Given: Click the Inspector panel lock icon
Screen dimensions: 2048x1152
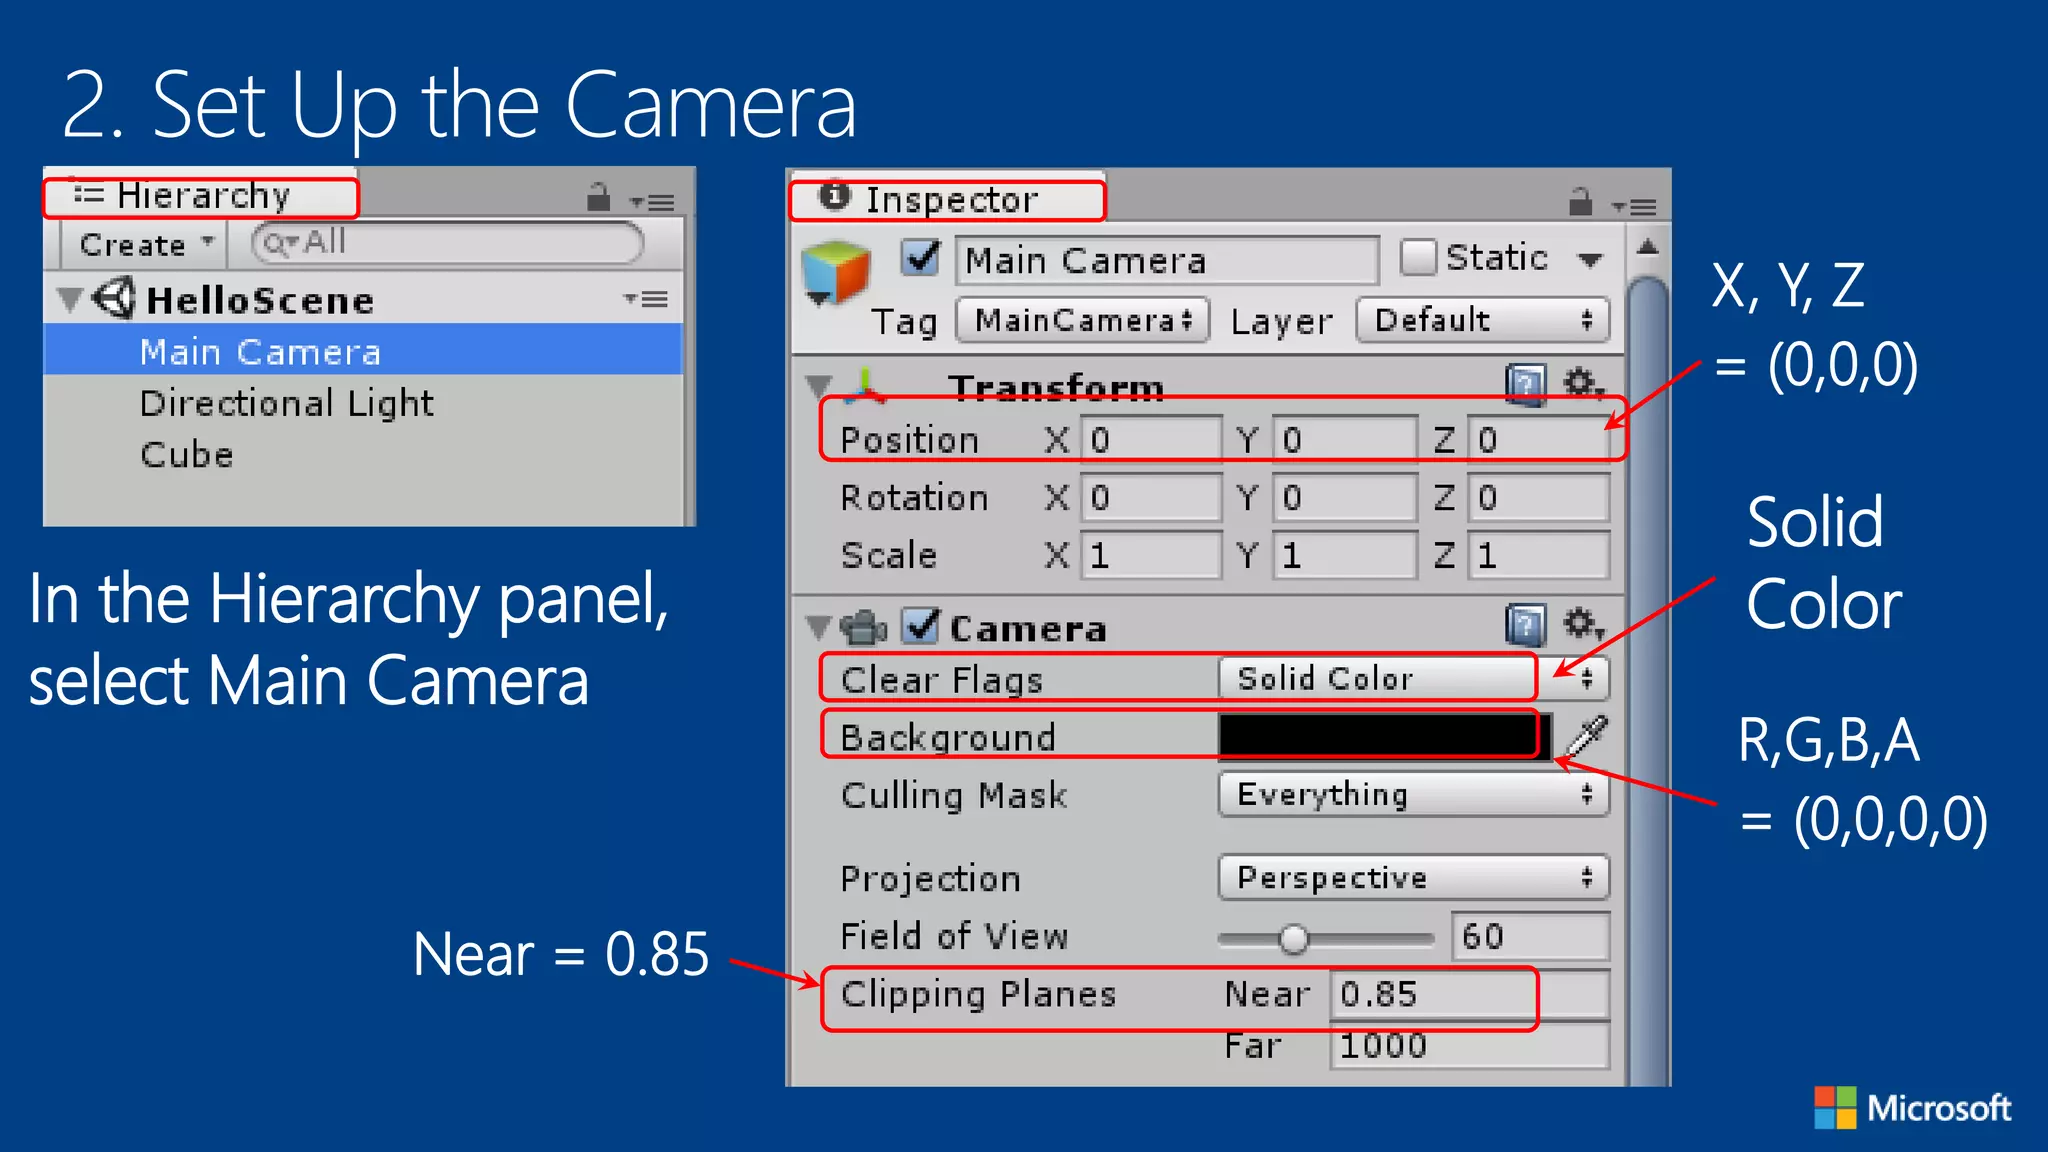Looking at the screenshot, I should [1580, 201].
